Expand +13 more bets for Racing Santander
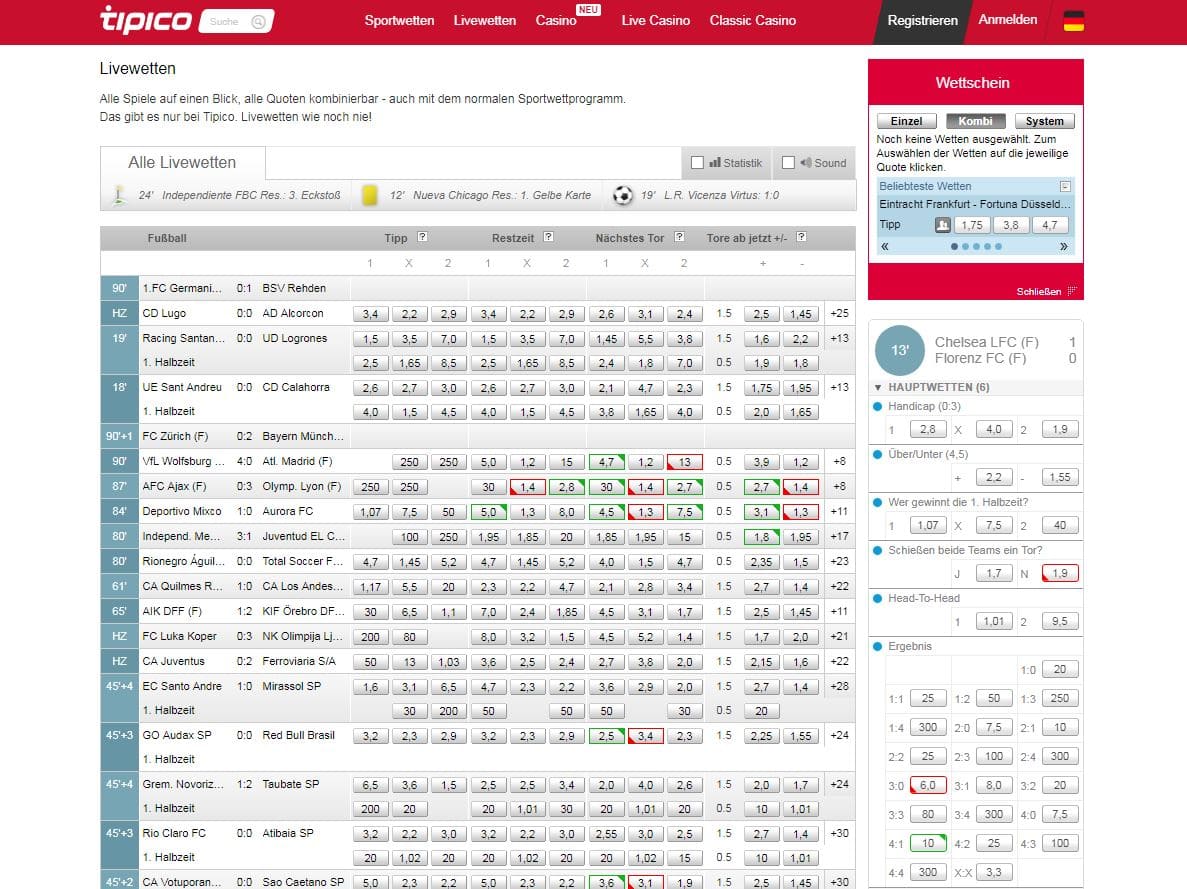Screen dimensions: 1187x889 839,338
